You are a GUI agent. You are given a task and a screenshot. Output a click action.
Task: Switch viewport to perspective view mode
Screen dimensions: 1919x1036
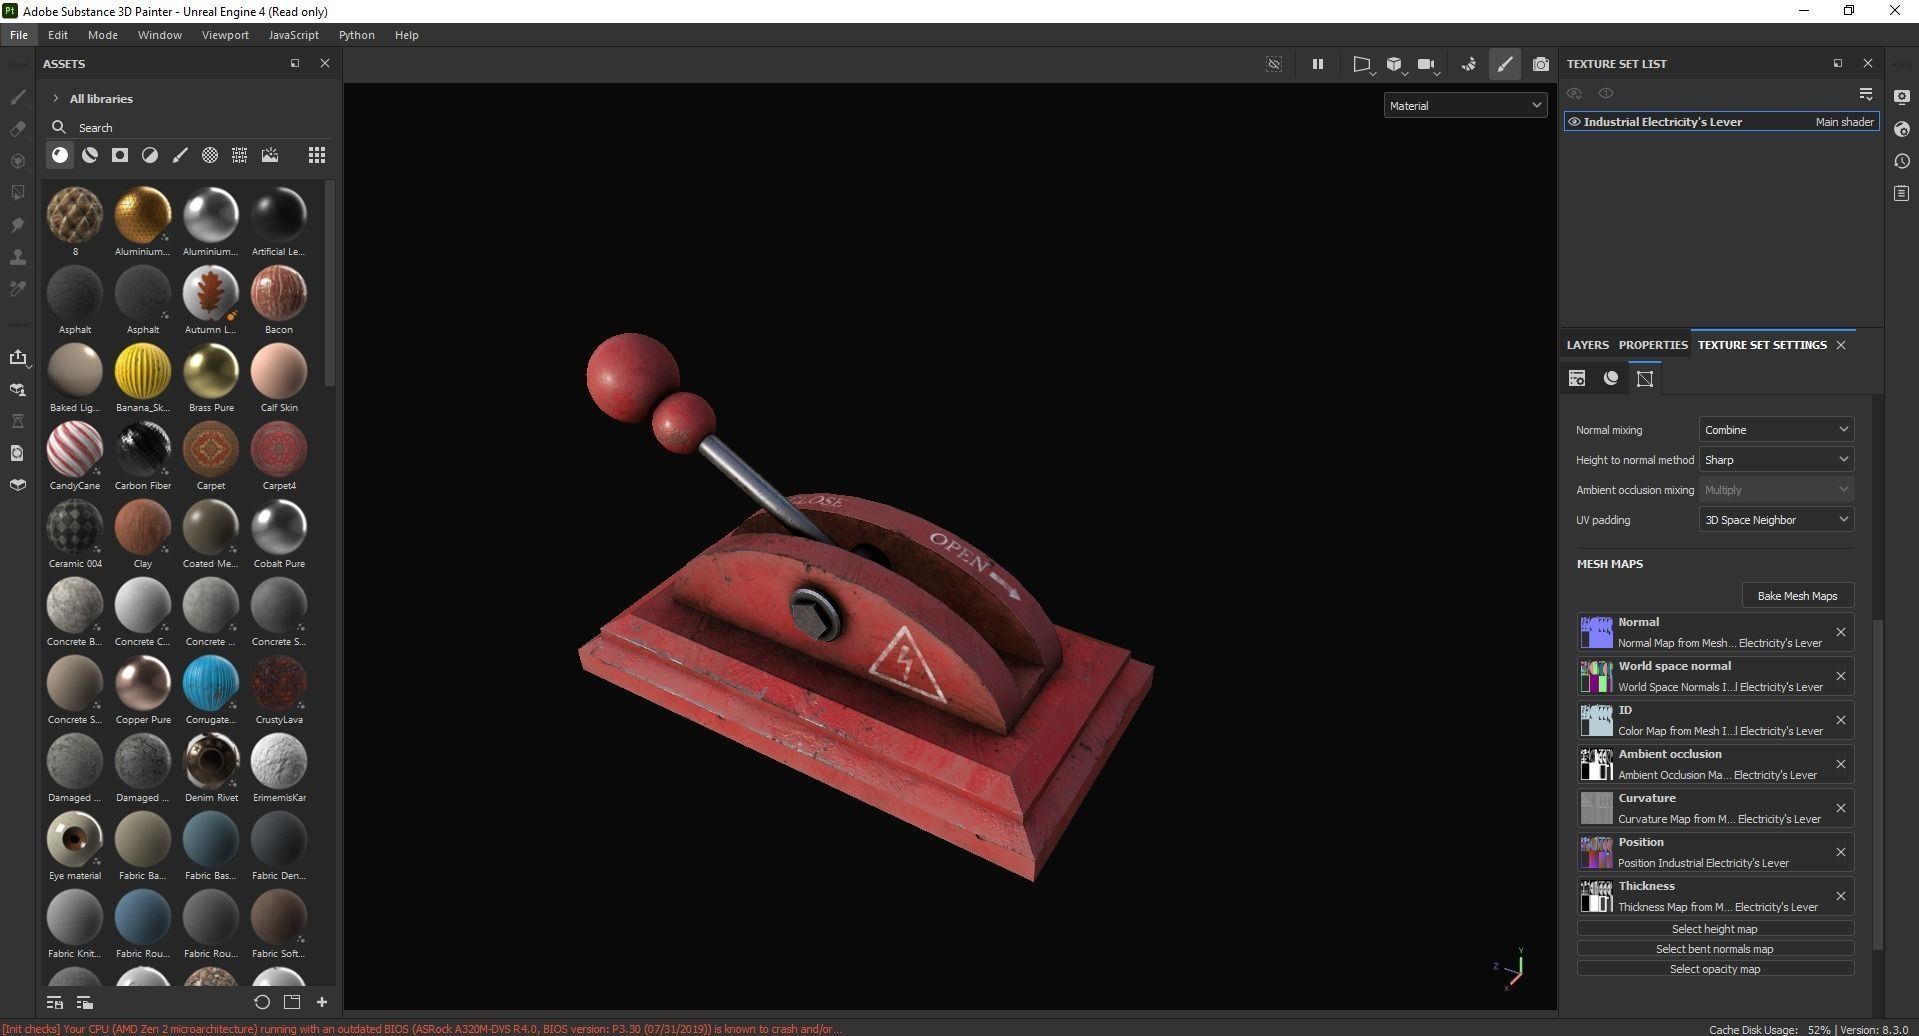click(x=1362, y=64)
